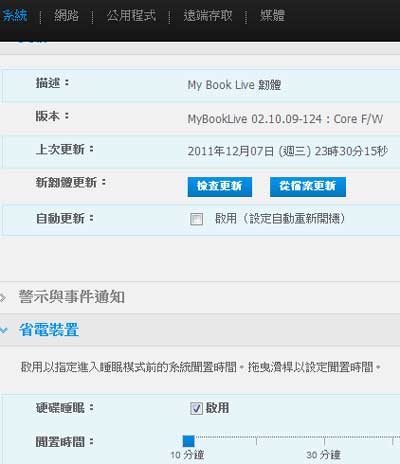Go to the 遠端存取 tab
This screenshot has width=400, height=464.
point(208,16)
